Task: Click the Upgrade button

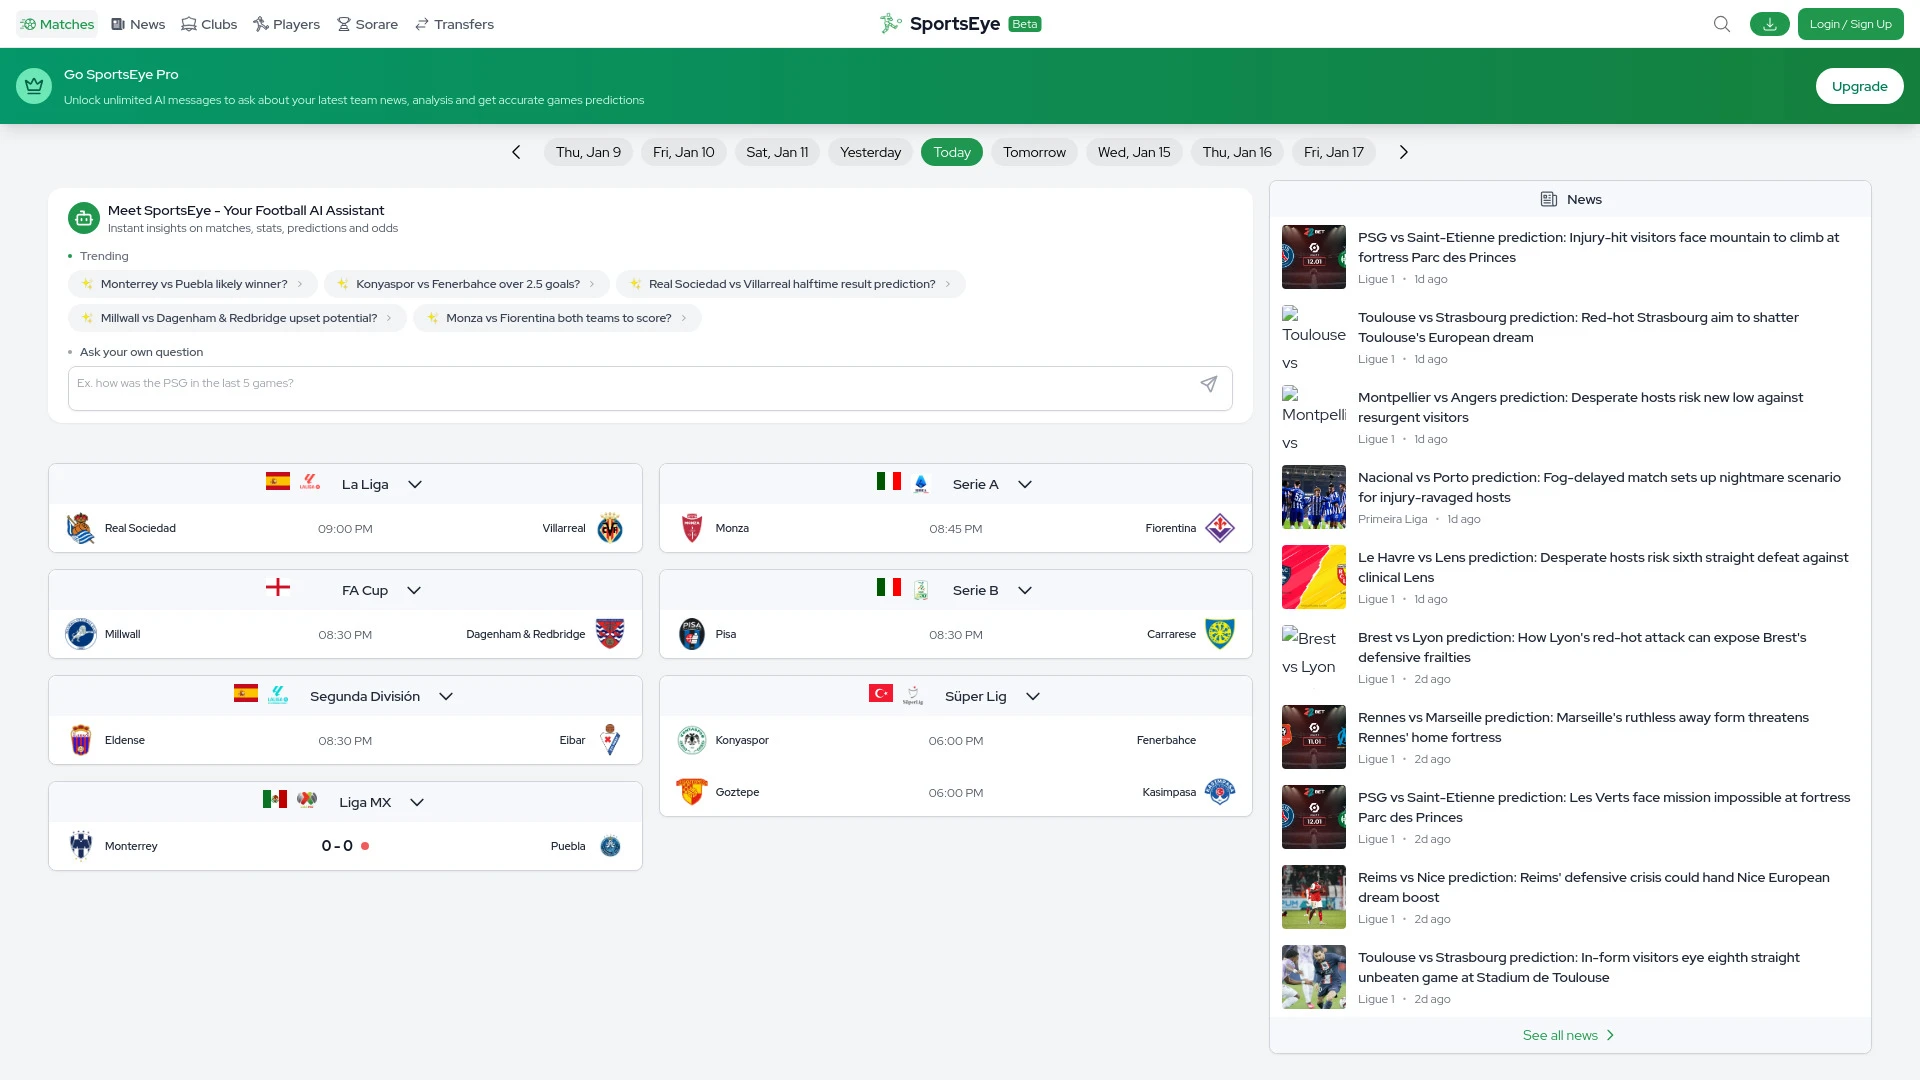Action: 1859,86
